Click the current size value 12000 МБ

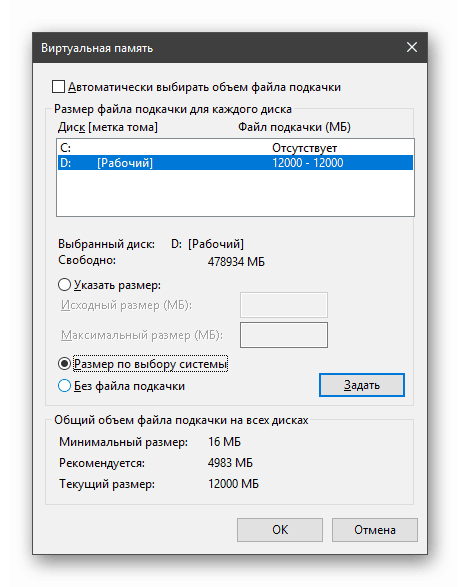pos(233,484)
